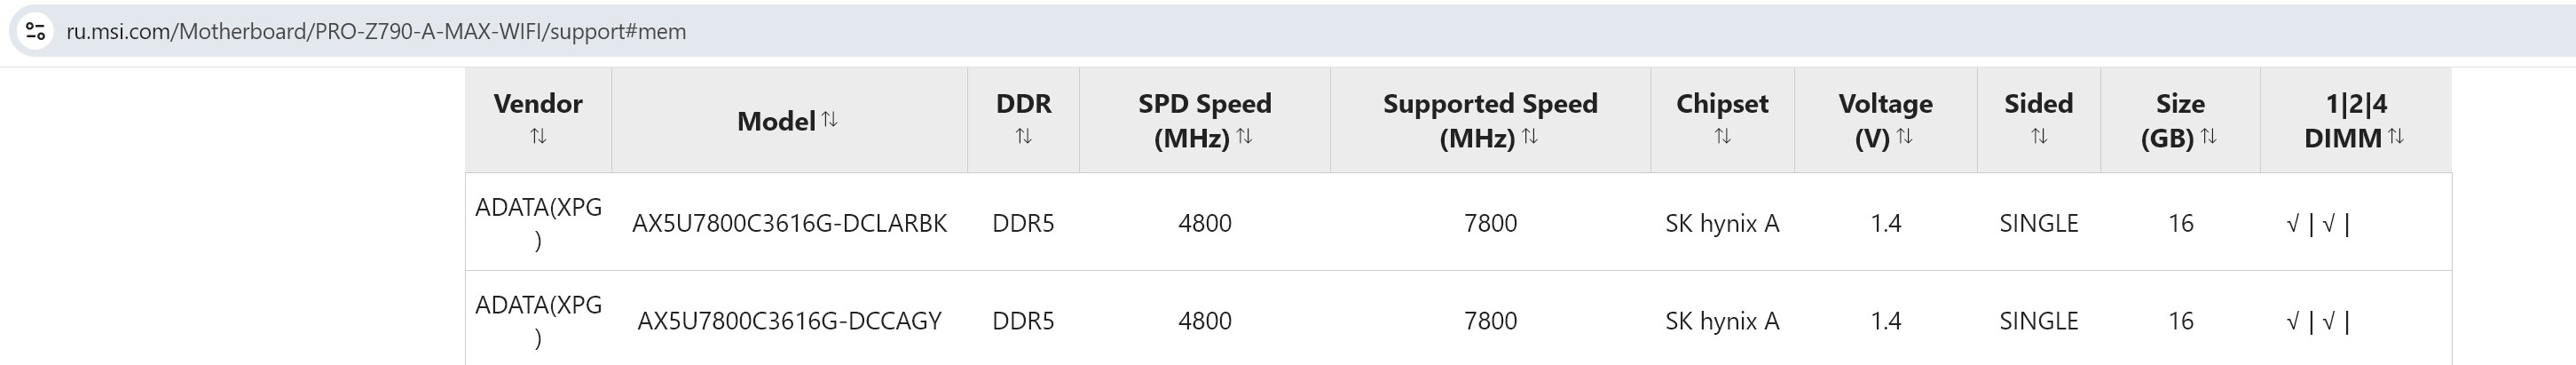Sort by Voltage column arrows icon
Viewport: 2576px width, 365px height.
1905,136
